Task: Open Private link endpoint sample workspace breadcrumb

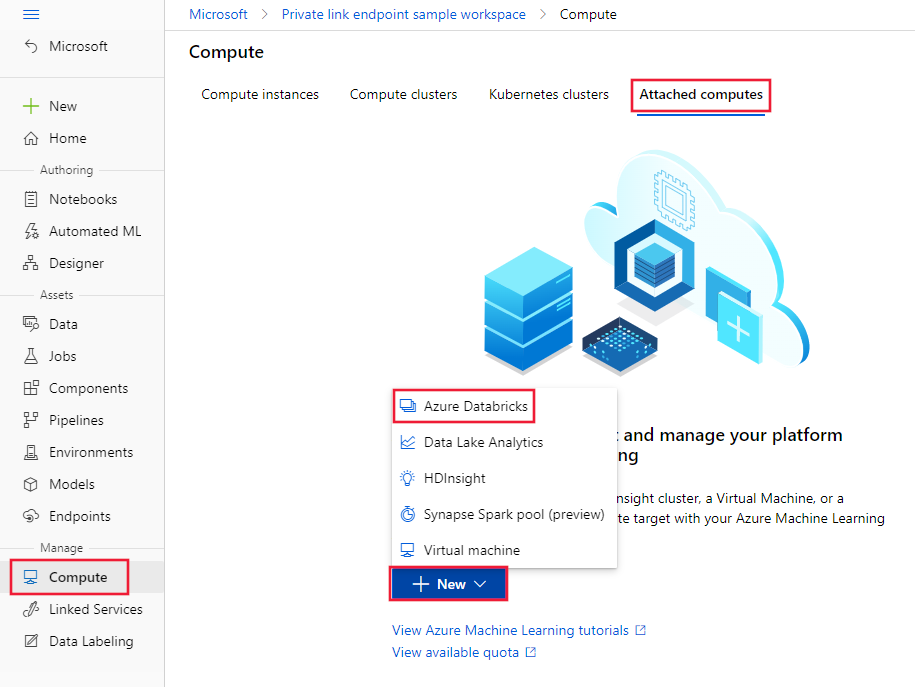Action: 404,15
